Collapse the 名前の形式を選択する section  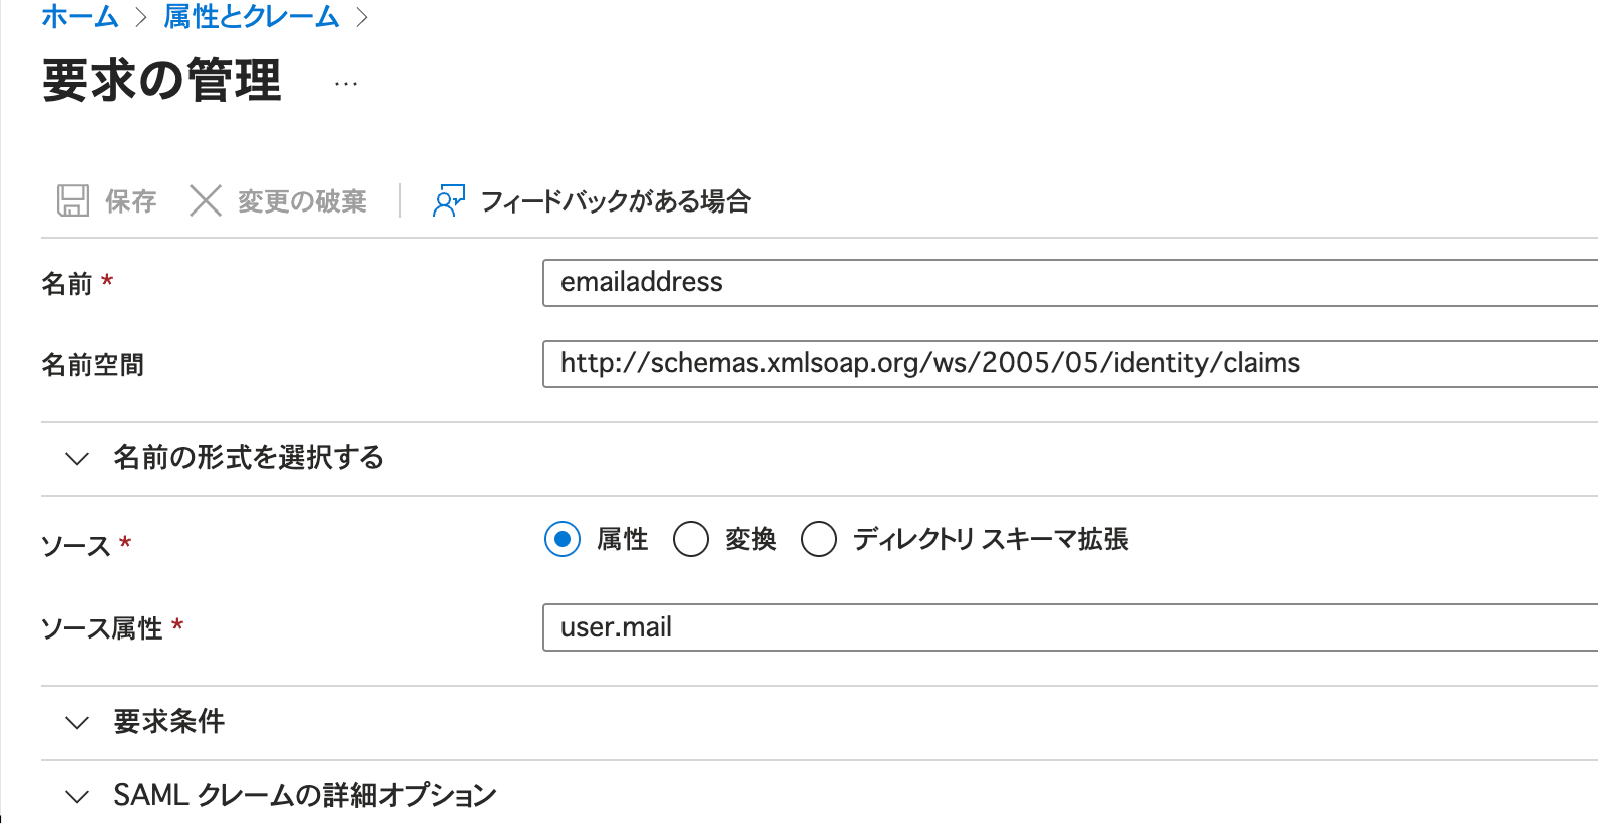(x=248, y=458)
